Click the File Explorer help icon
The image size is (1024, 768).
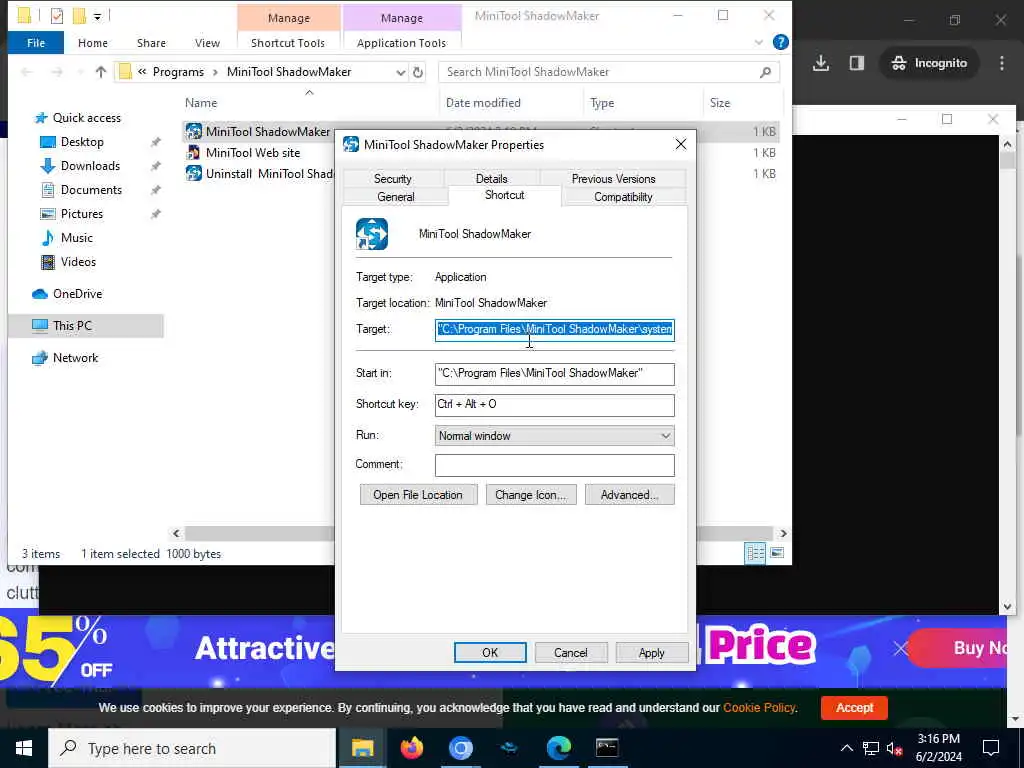[x=780, y=42]
